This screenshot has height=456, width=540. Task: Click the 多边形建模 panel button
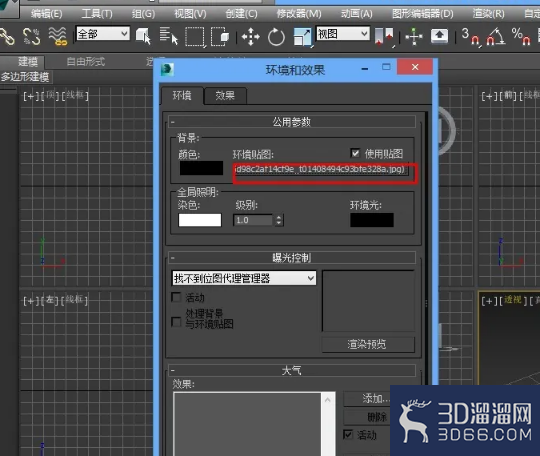(25, 77)
